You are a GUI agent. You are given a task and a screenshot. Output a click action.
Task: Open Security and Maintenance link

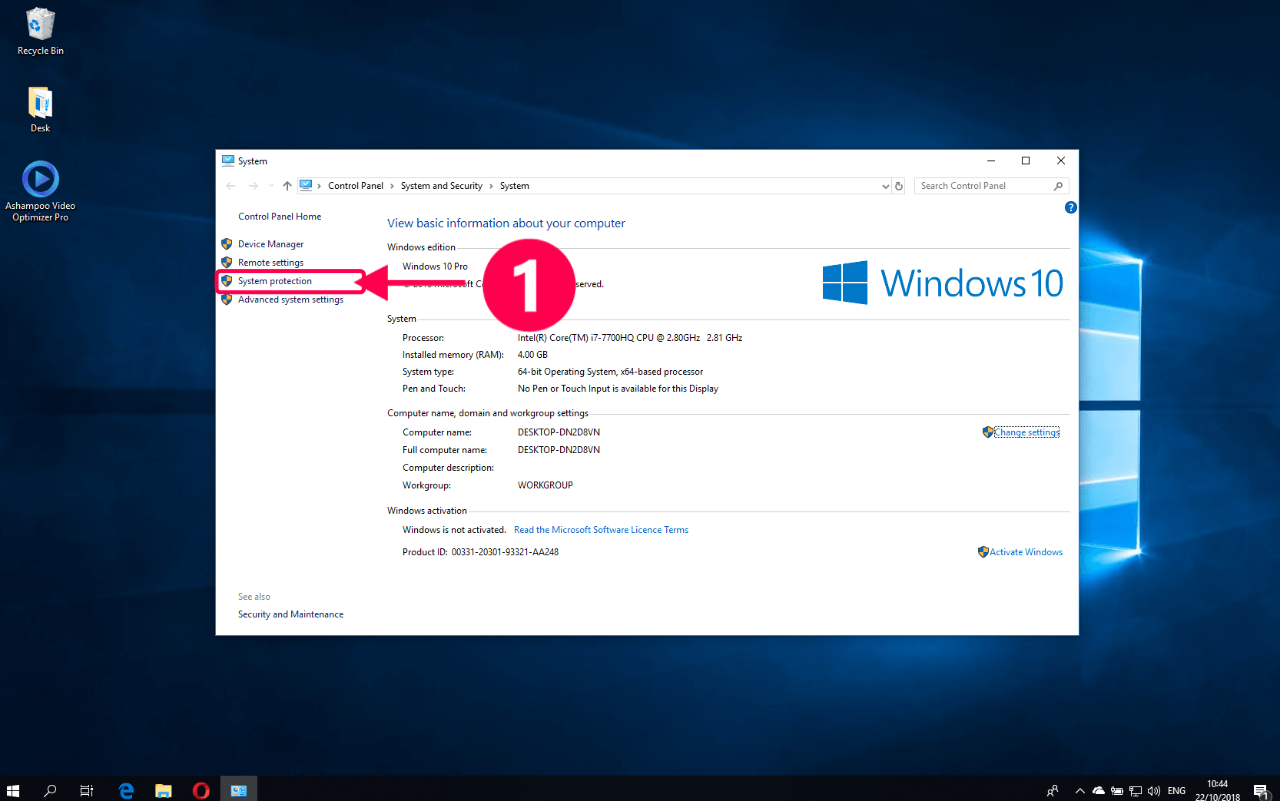coord(291,615)
